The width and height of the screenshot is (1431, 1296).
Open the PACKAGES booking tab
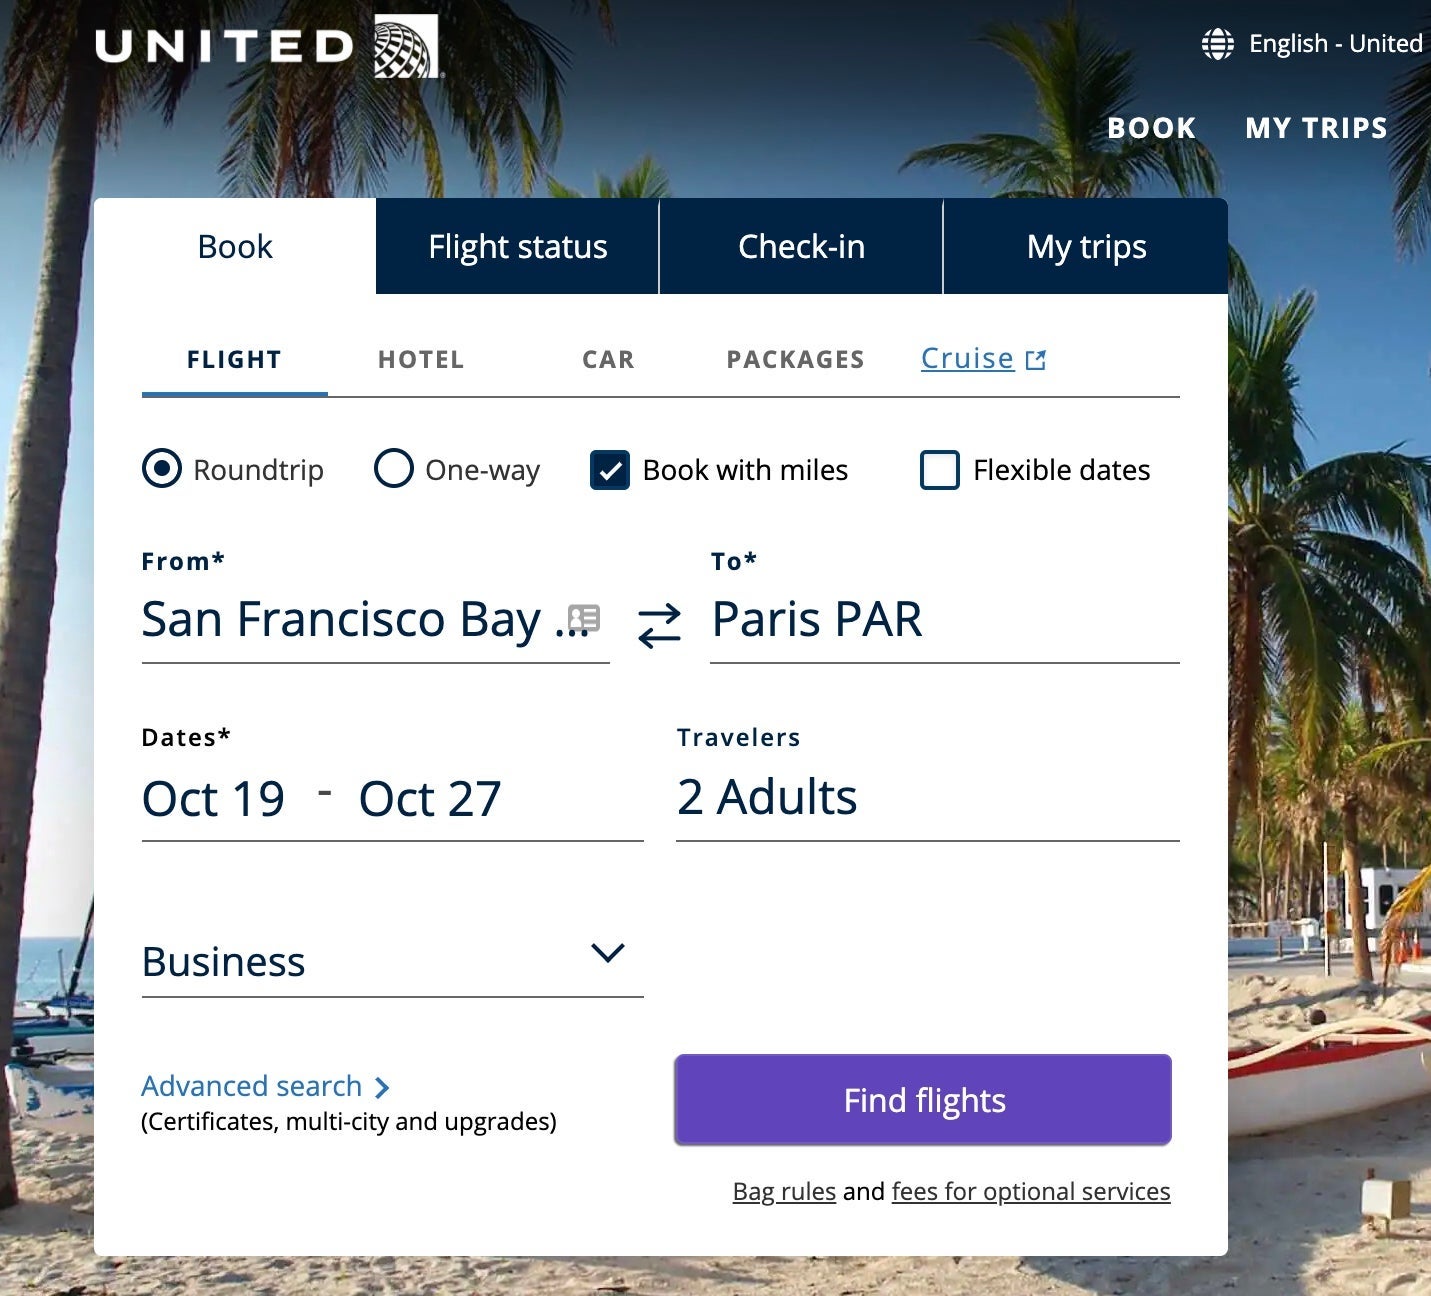coord(795,359)
